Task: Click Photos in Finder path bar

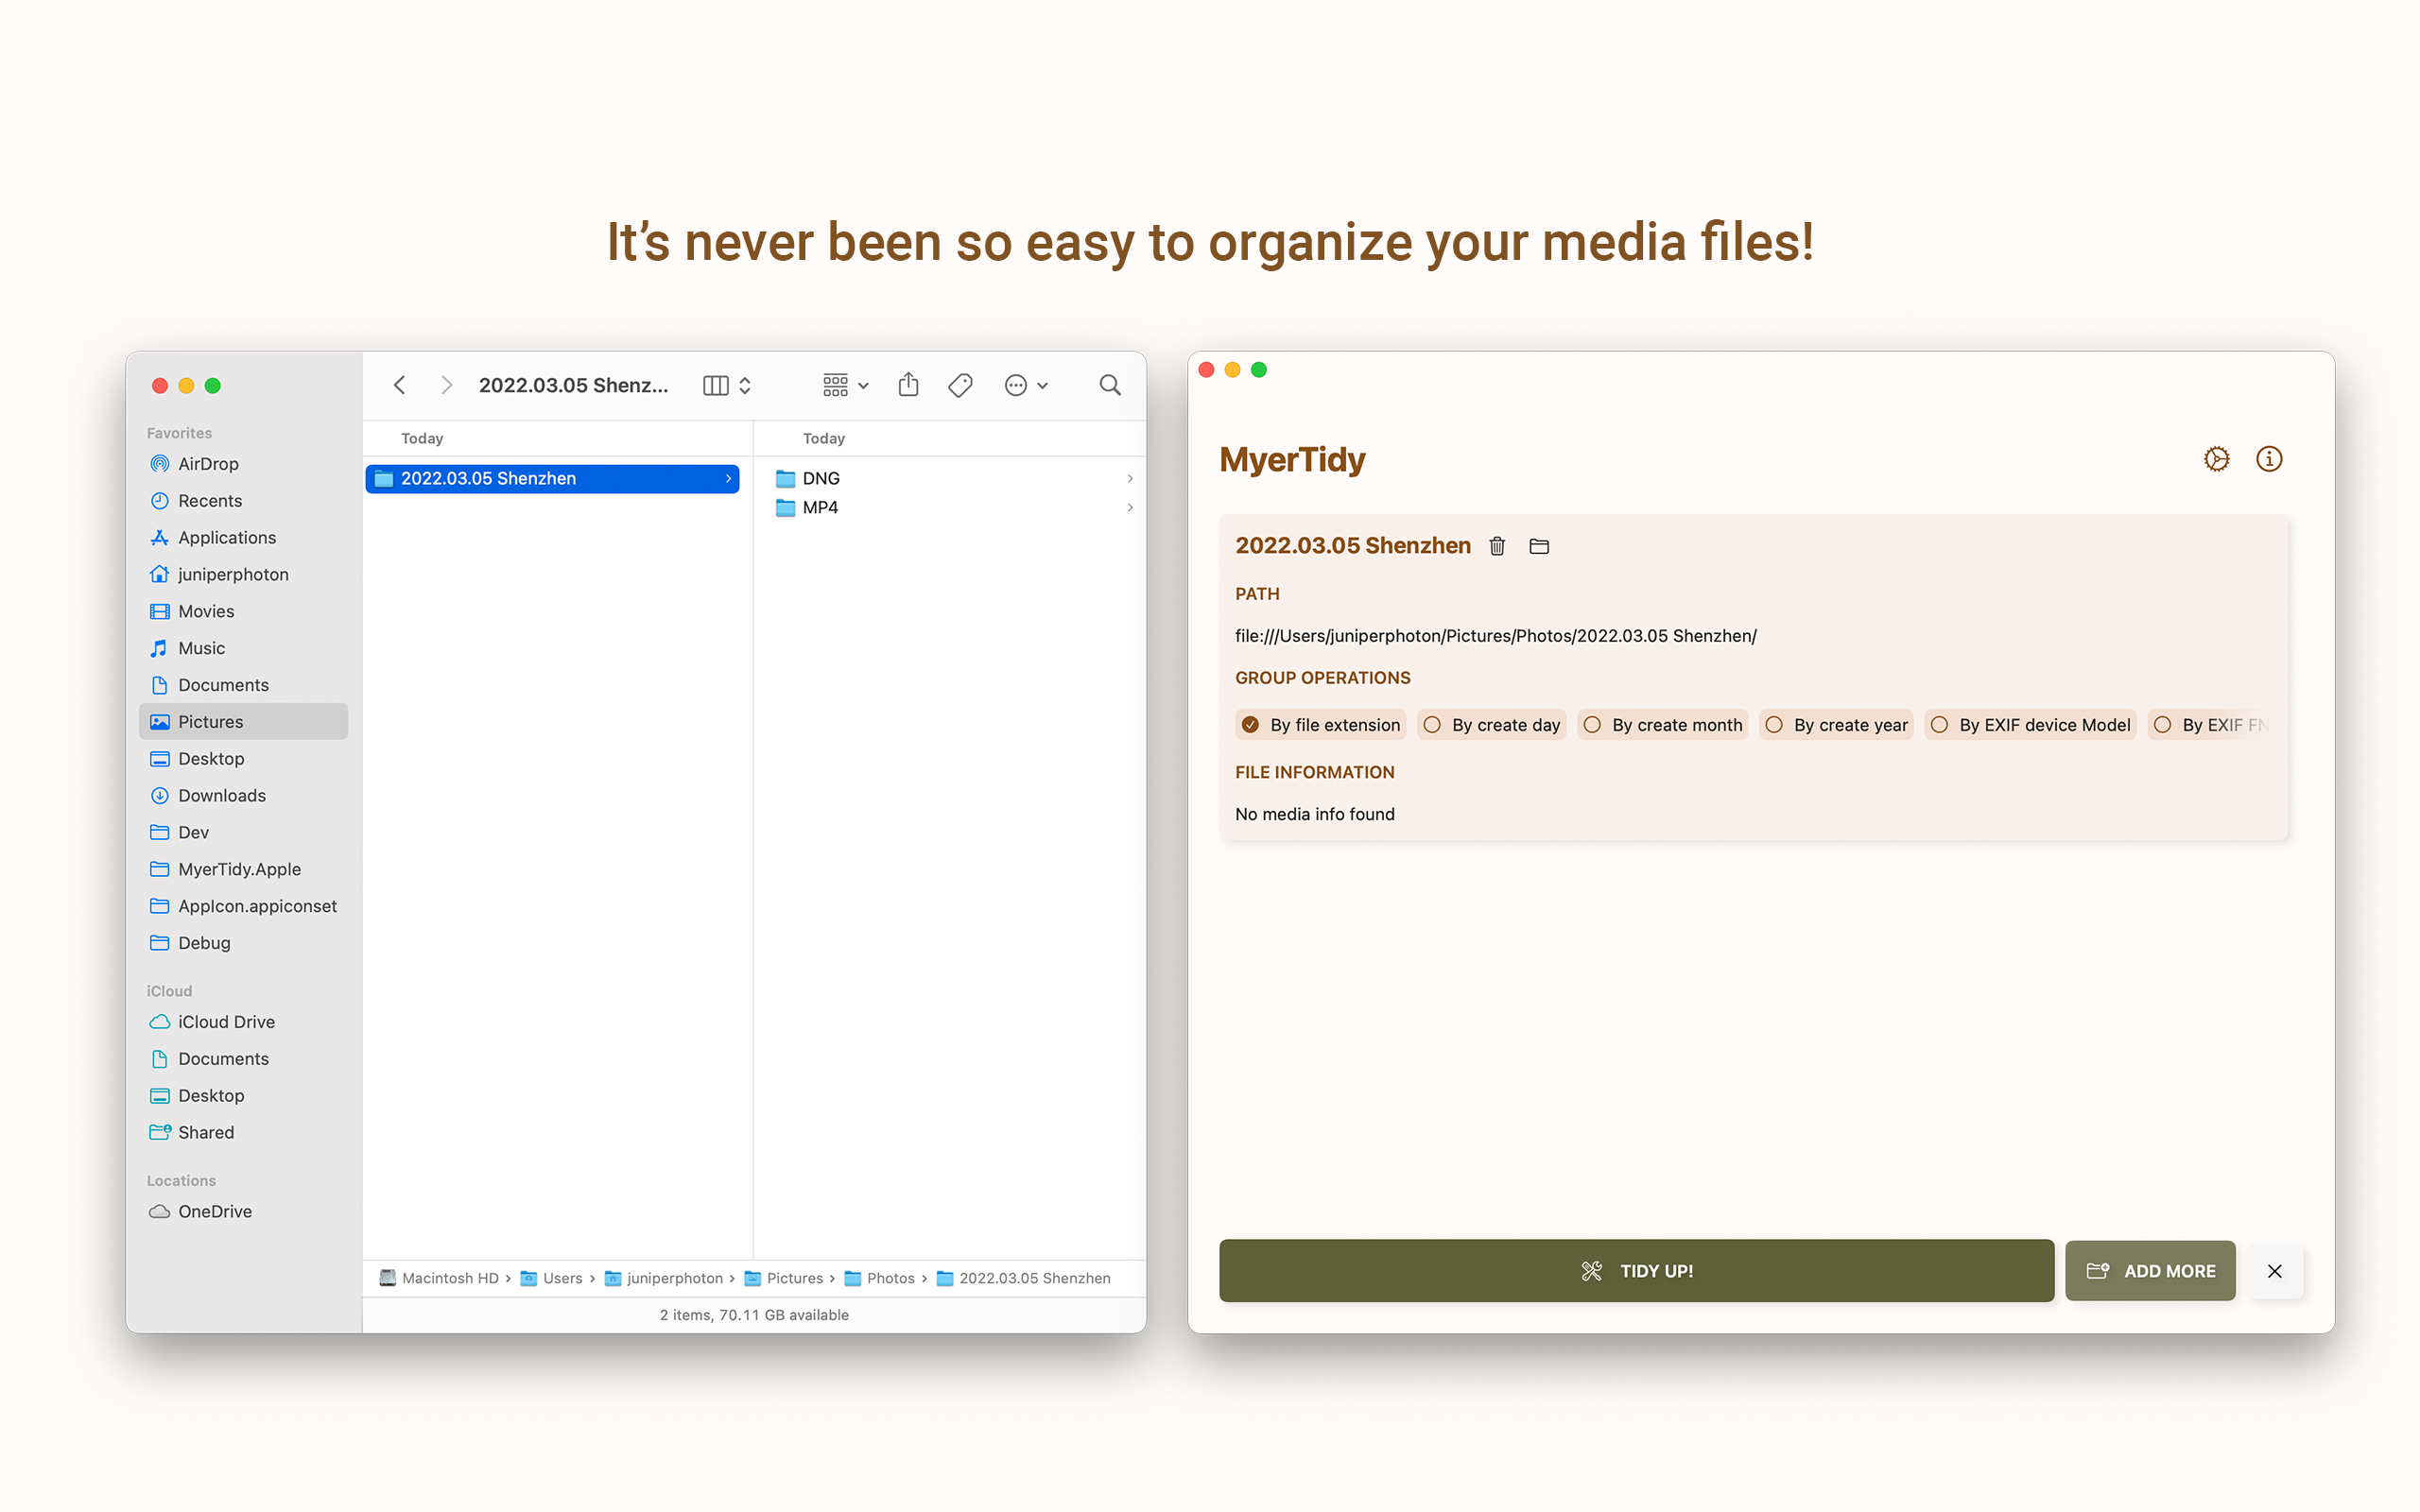Action: tap(889, 1278)
